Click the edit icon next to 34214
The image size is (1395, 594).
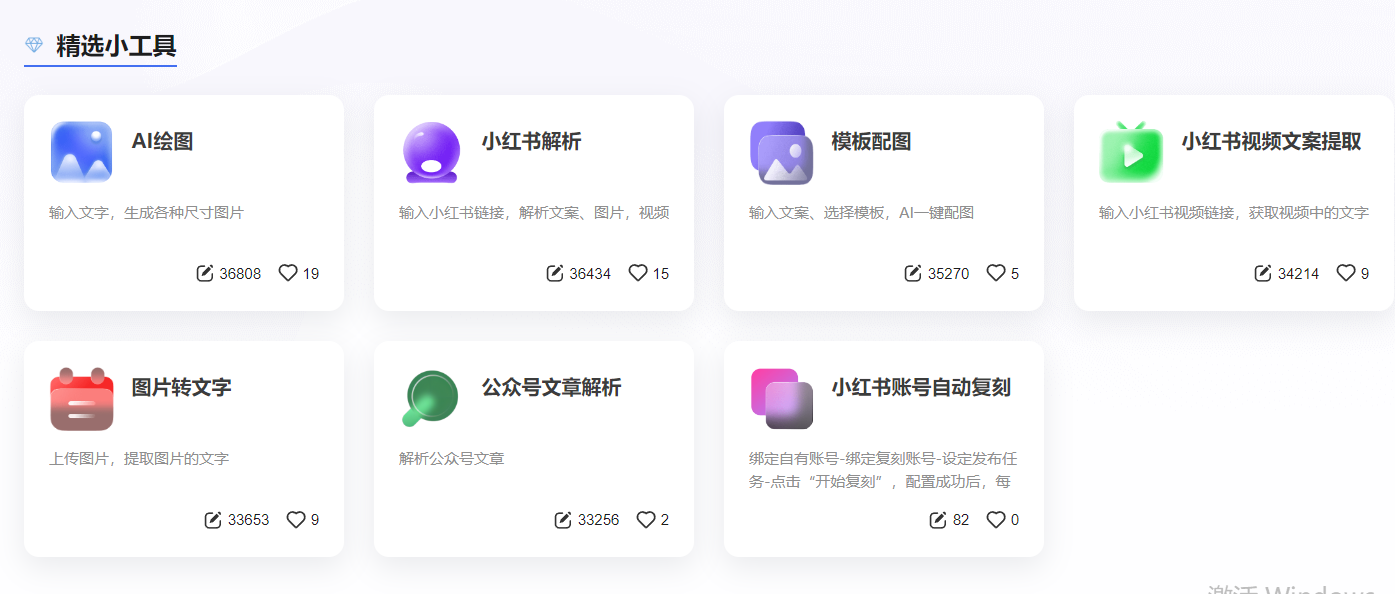[1263, 273]
